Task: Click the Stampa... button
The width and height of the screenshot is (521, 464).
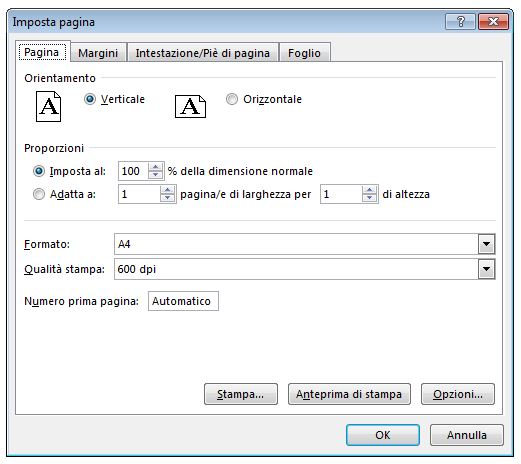Action: [x=241, y=394]
